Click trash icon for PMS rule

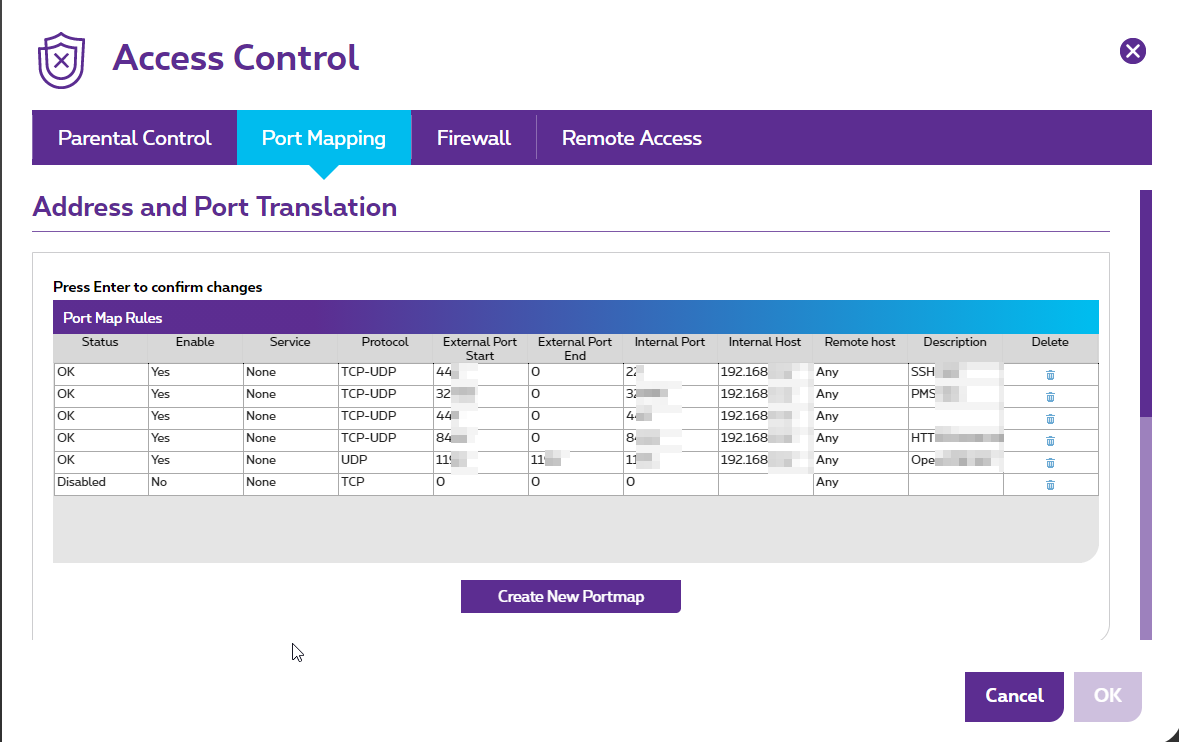point(1050,396)
